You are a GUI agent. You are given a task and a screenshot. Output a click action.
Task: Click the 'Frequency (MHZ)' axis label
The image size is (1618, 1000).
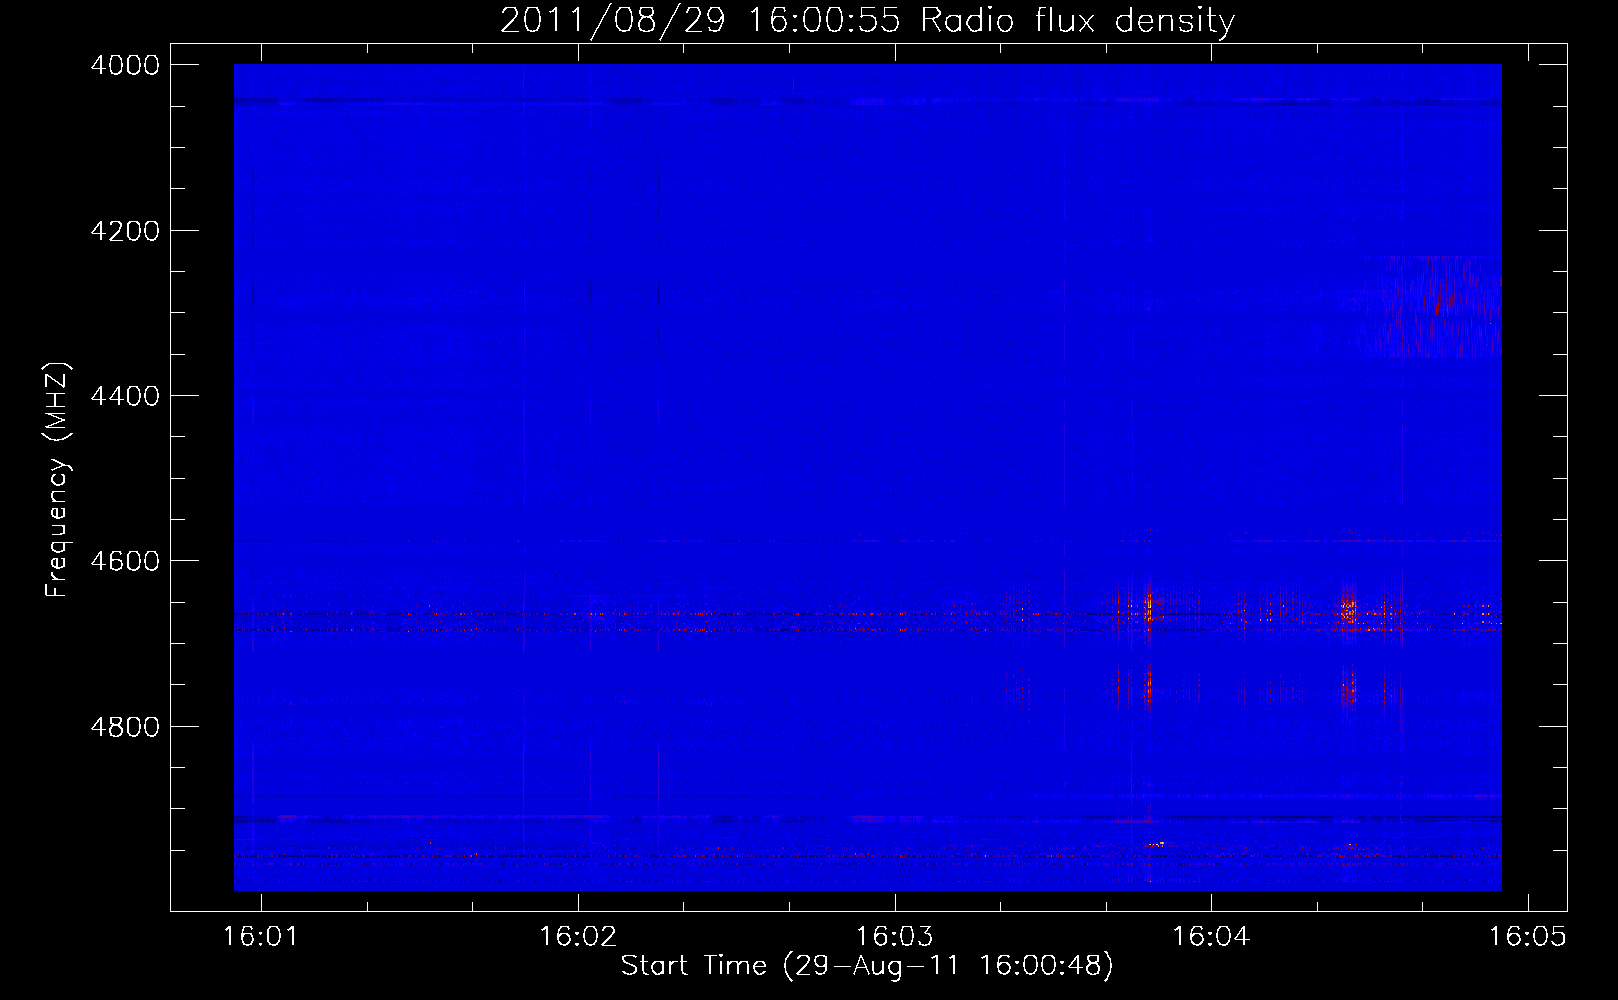point(58,480)
